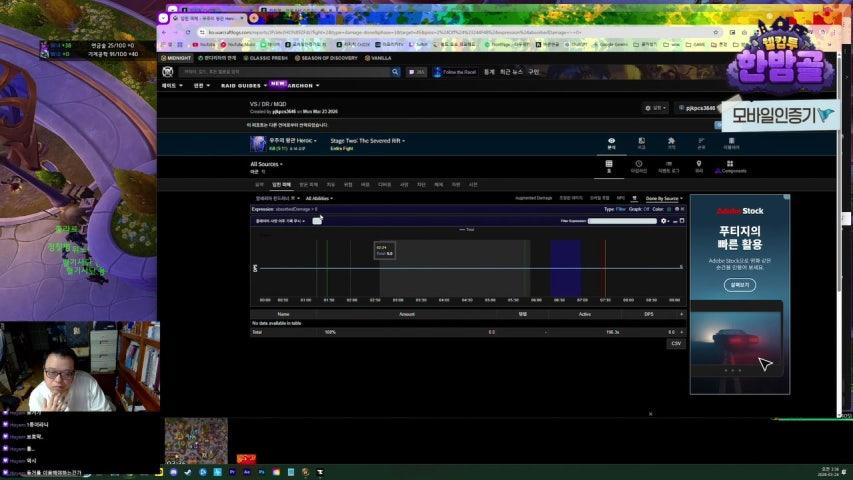Toggle the Augmented Damage option
This screenshot has height=480, width=853.
click(x=533, y=198)
